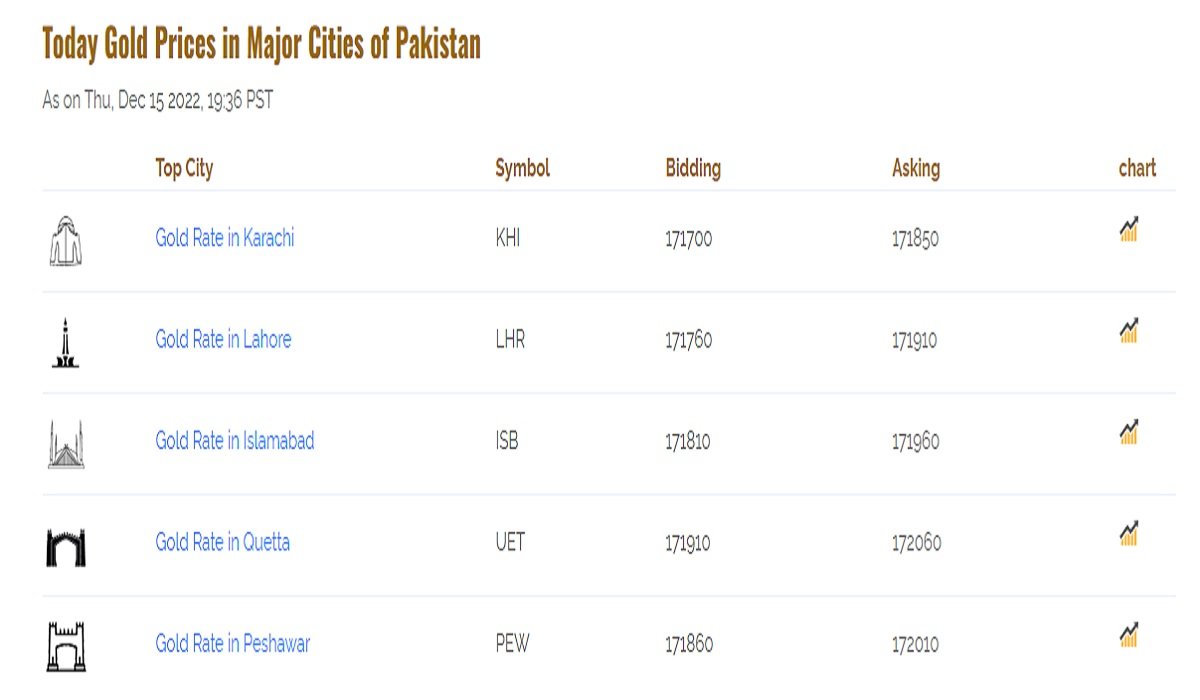The image size is (1200, 700).
Task: Click the Top City column header
Action: pos(184,169)
